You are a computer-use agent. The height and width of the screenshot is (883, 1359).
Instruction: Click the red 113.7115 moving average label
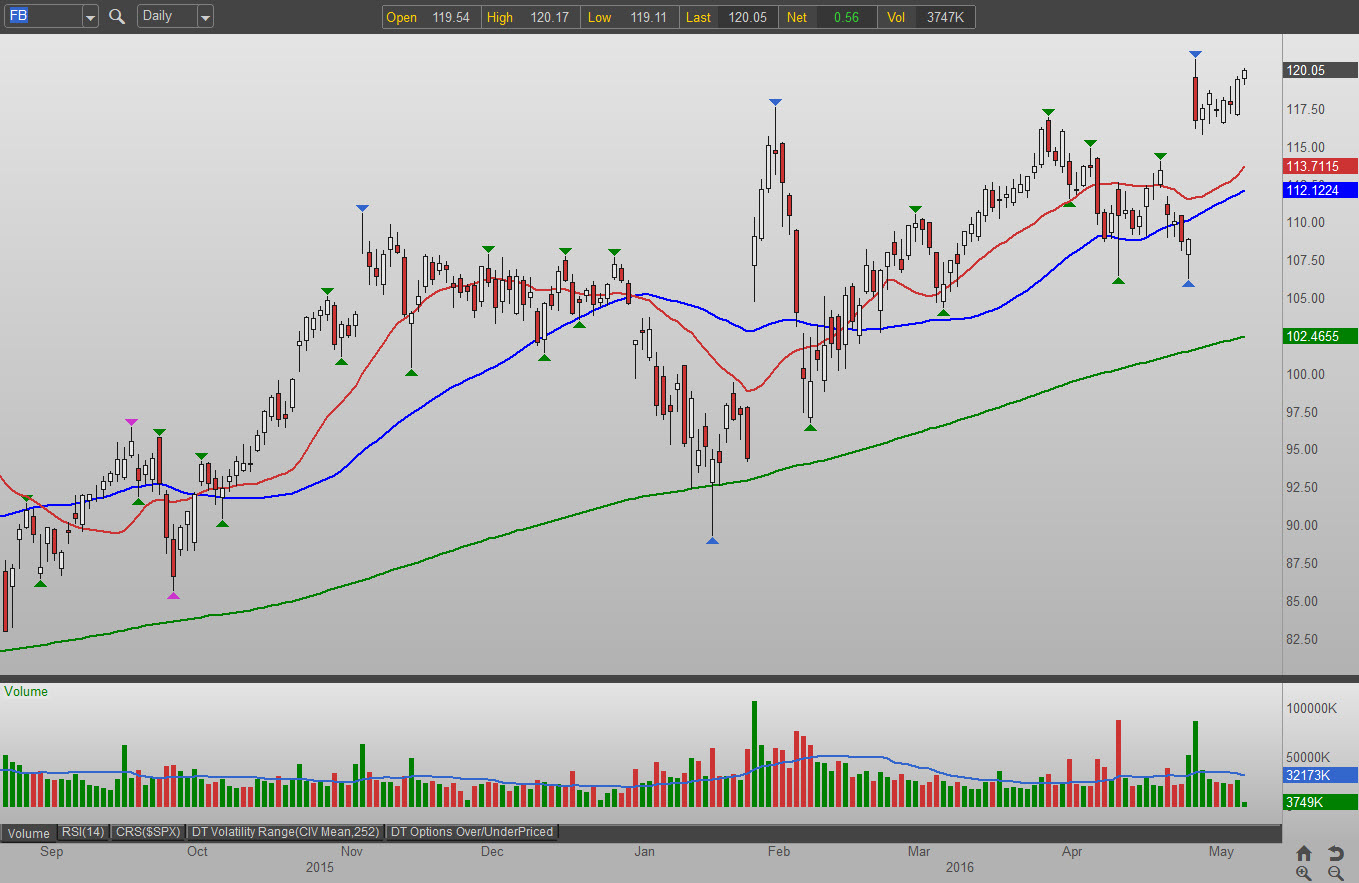[1320, 166]
